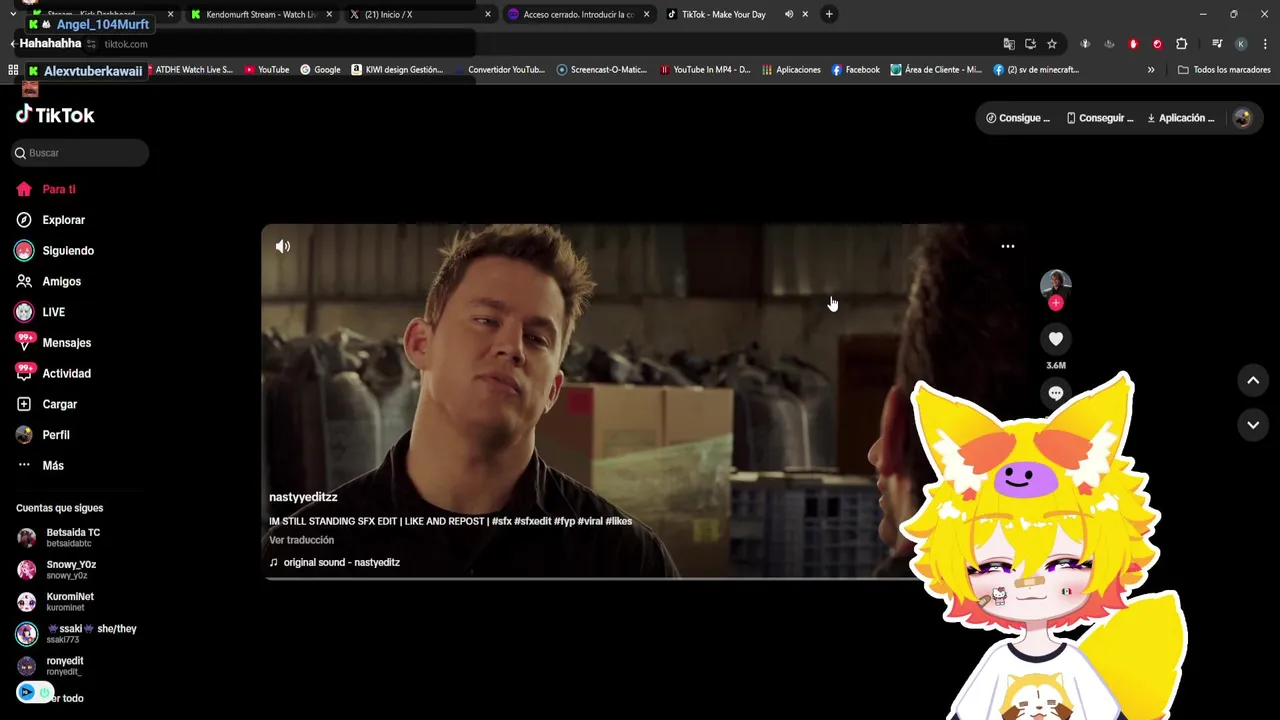This screenshot has width=1280, height=720.
Task: Open the Screencast-O-Matic bookmark
Action: [x=602, y=70]
